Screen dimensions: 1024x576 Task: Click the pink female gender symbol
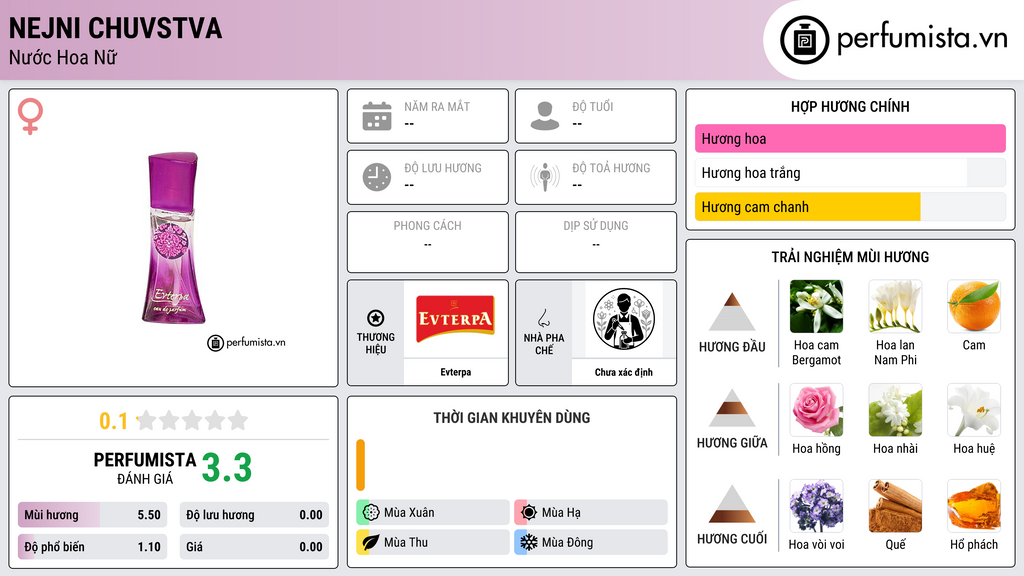pyautogui.click(x=30, y=116)
